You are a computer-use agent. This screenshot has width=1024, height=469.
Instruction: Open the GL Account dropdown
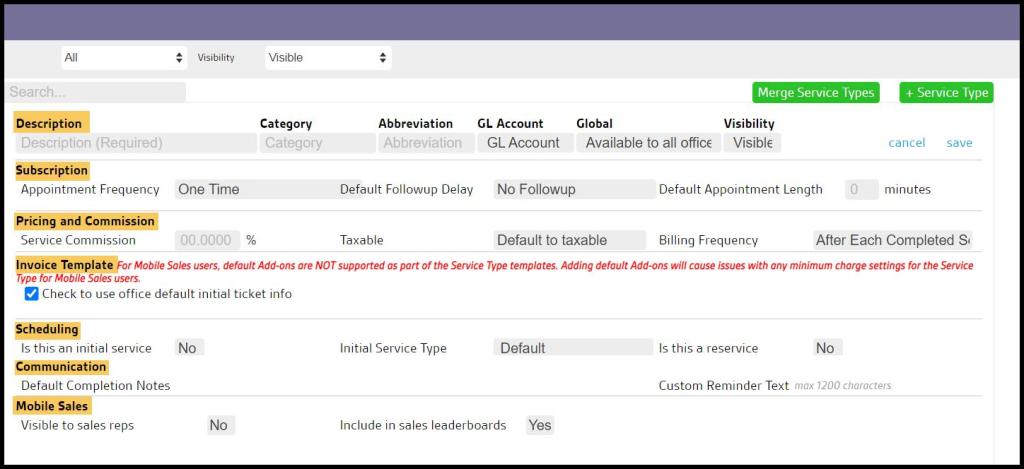(524, 143)
